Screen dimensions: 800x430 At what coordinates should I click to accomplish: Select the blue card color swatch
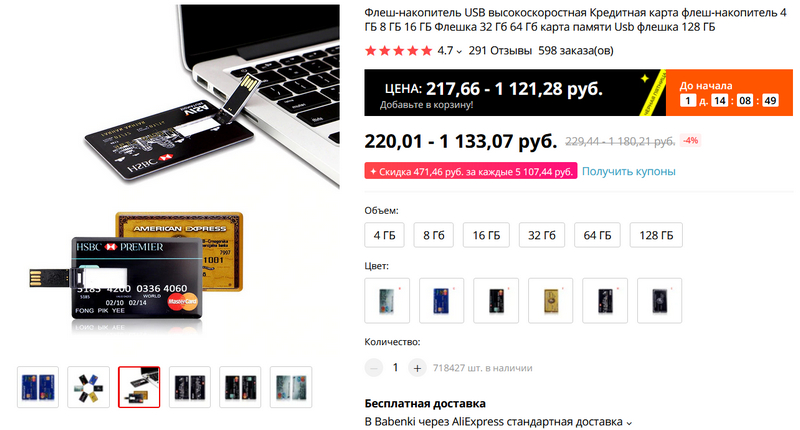tap(441, 300)
